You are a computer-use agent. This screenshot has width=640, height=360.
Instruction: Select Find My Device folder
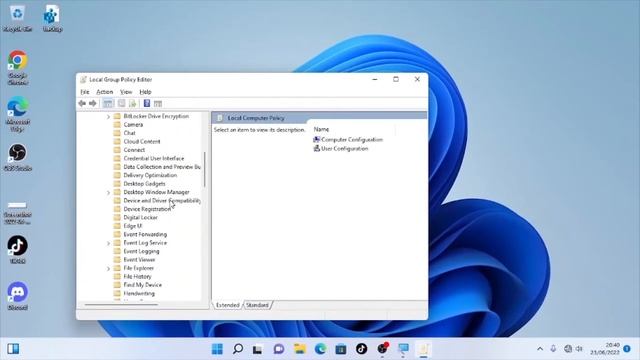point(138,285)
